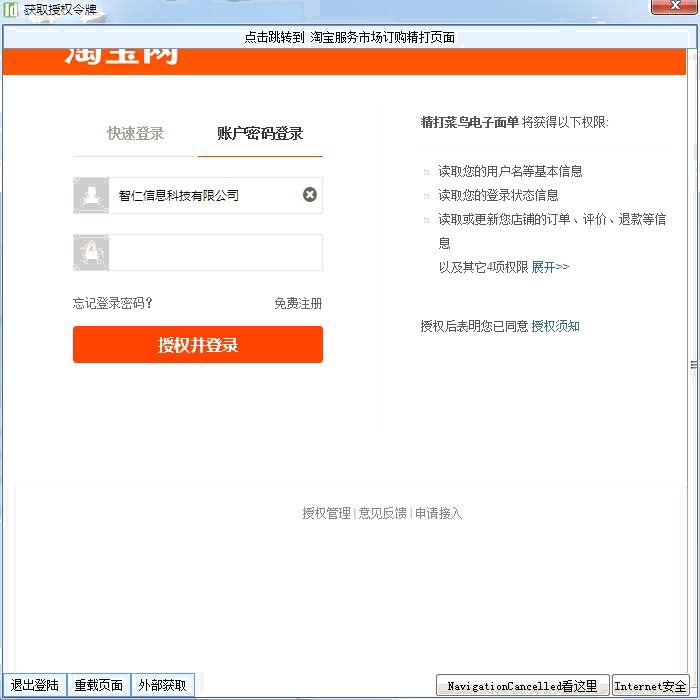Viewport: 700px width, 700px height.
Task: Open the 意见反馈 footer link
Action: (x=383, y=513)
